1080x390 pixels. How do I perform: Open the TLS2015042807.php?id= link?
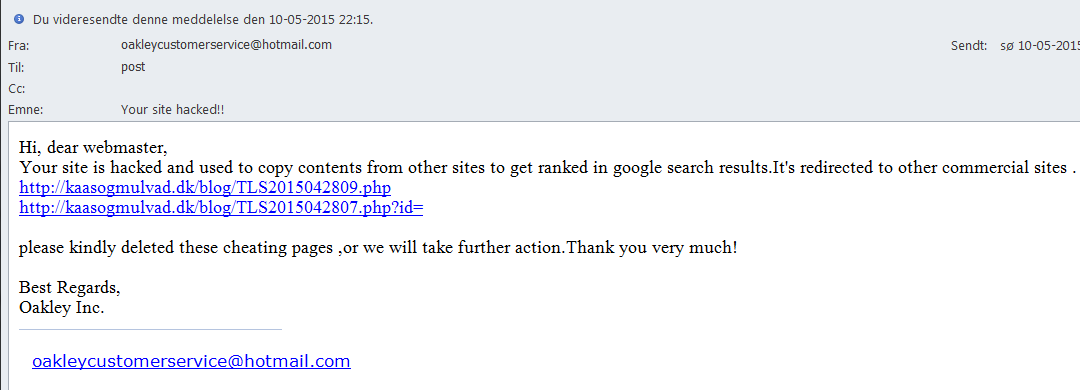[x=221, y=207]
